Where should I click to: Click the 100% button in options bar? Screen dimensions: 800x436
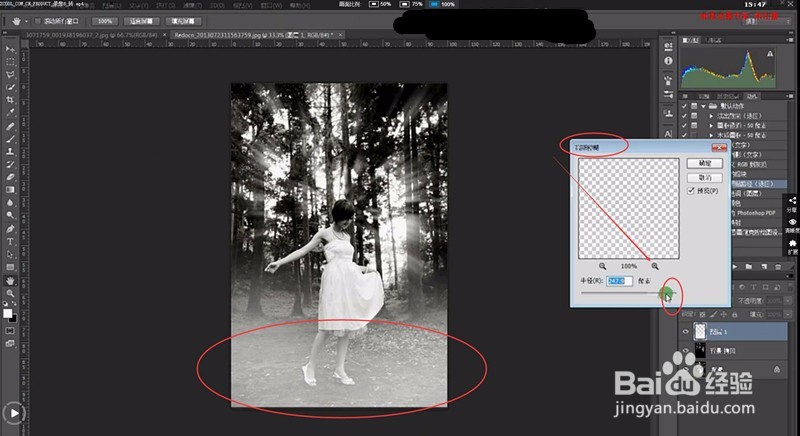pos(105,21)
